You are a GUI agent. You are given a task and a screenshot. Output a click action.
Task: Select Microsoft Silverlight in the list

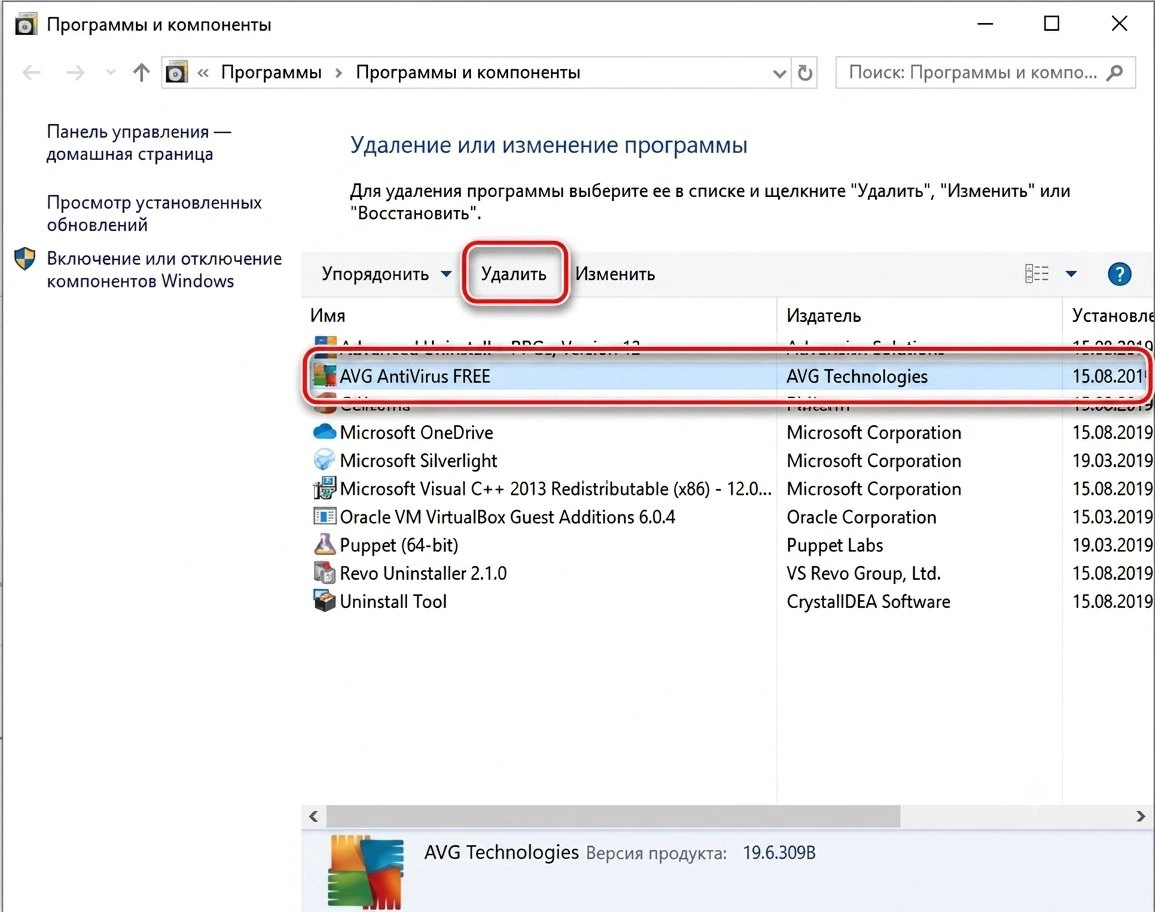tap(418, 460)
